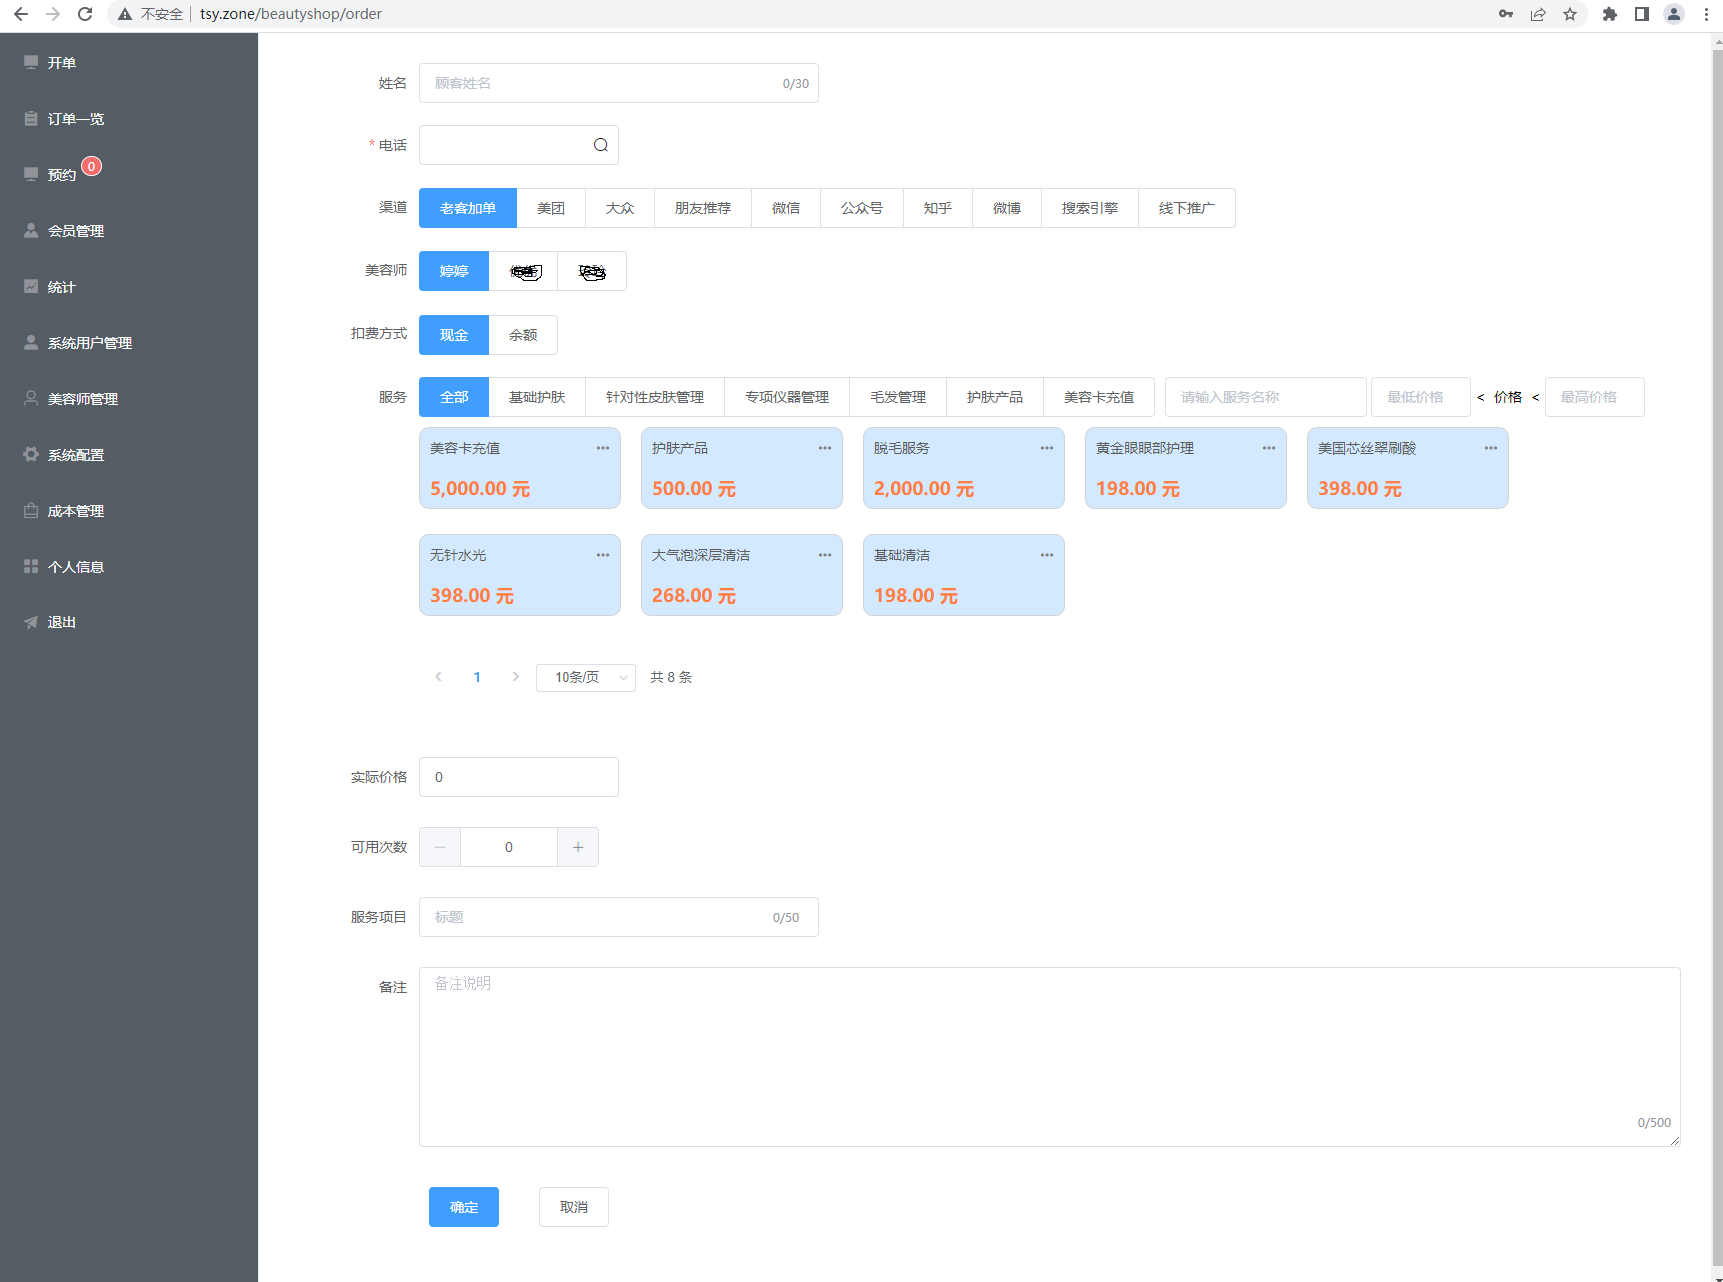Viewport: 1723px width, 1282px height.
Task: Increase 可用次数 with plus button
Action: click(x=578, y=847)
